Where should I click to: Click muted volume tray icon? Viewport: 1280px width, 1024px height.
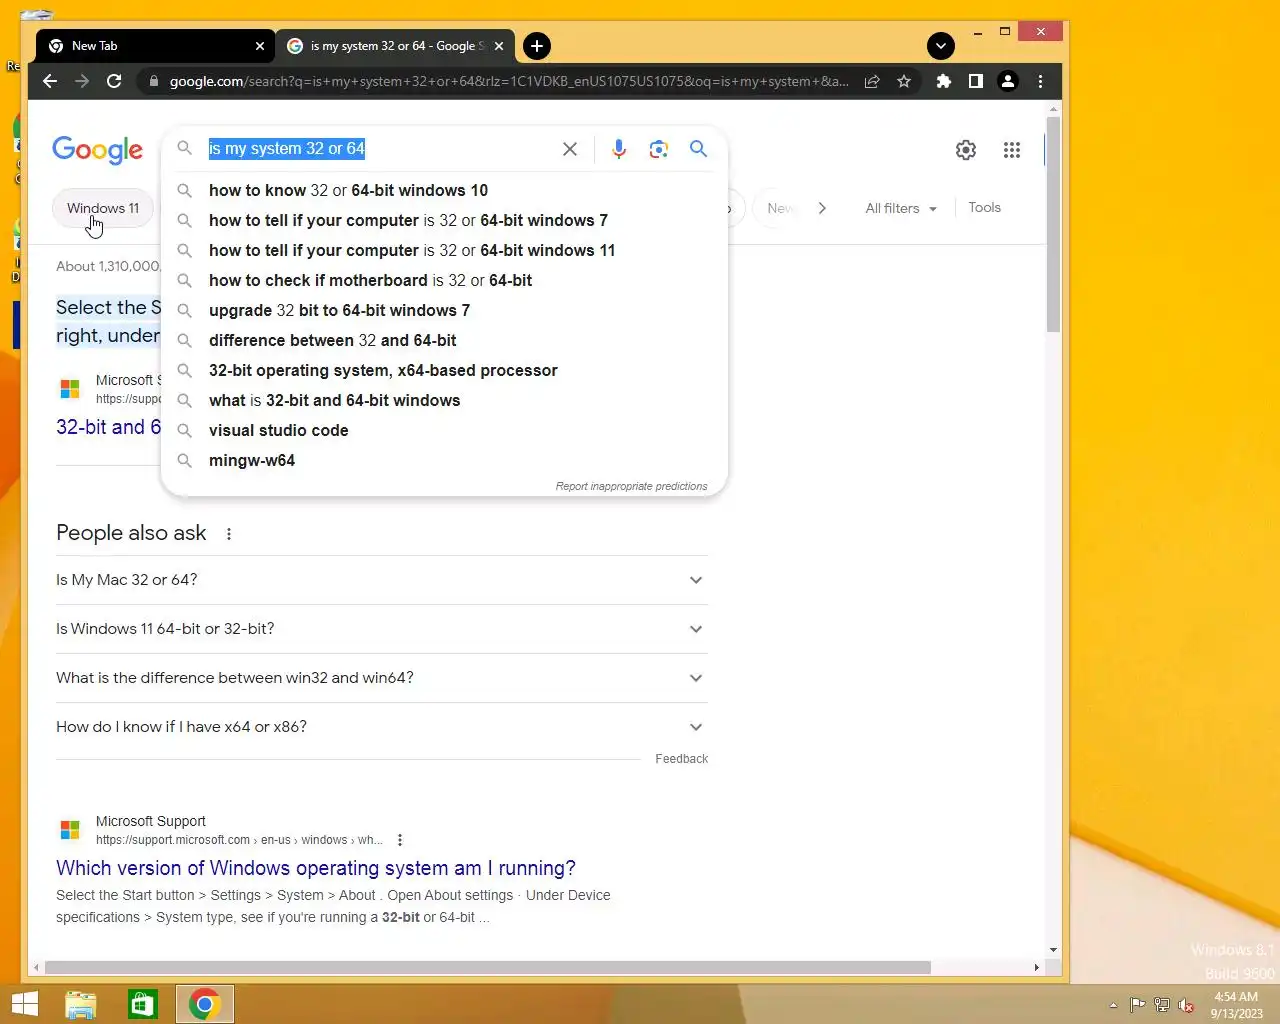click(1186, 1005)
